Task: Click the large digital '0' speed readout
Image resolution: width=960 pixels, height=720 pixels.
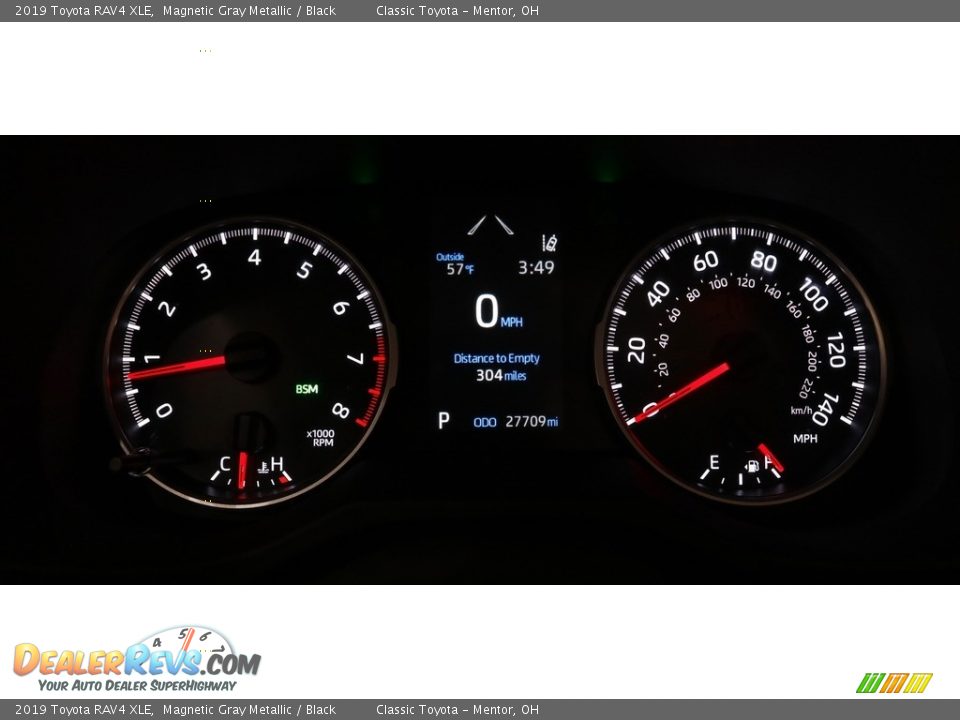Action: click(487, 311)
